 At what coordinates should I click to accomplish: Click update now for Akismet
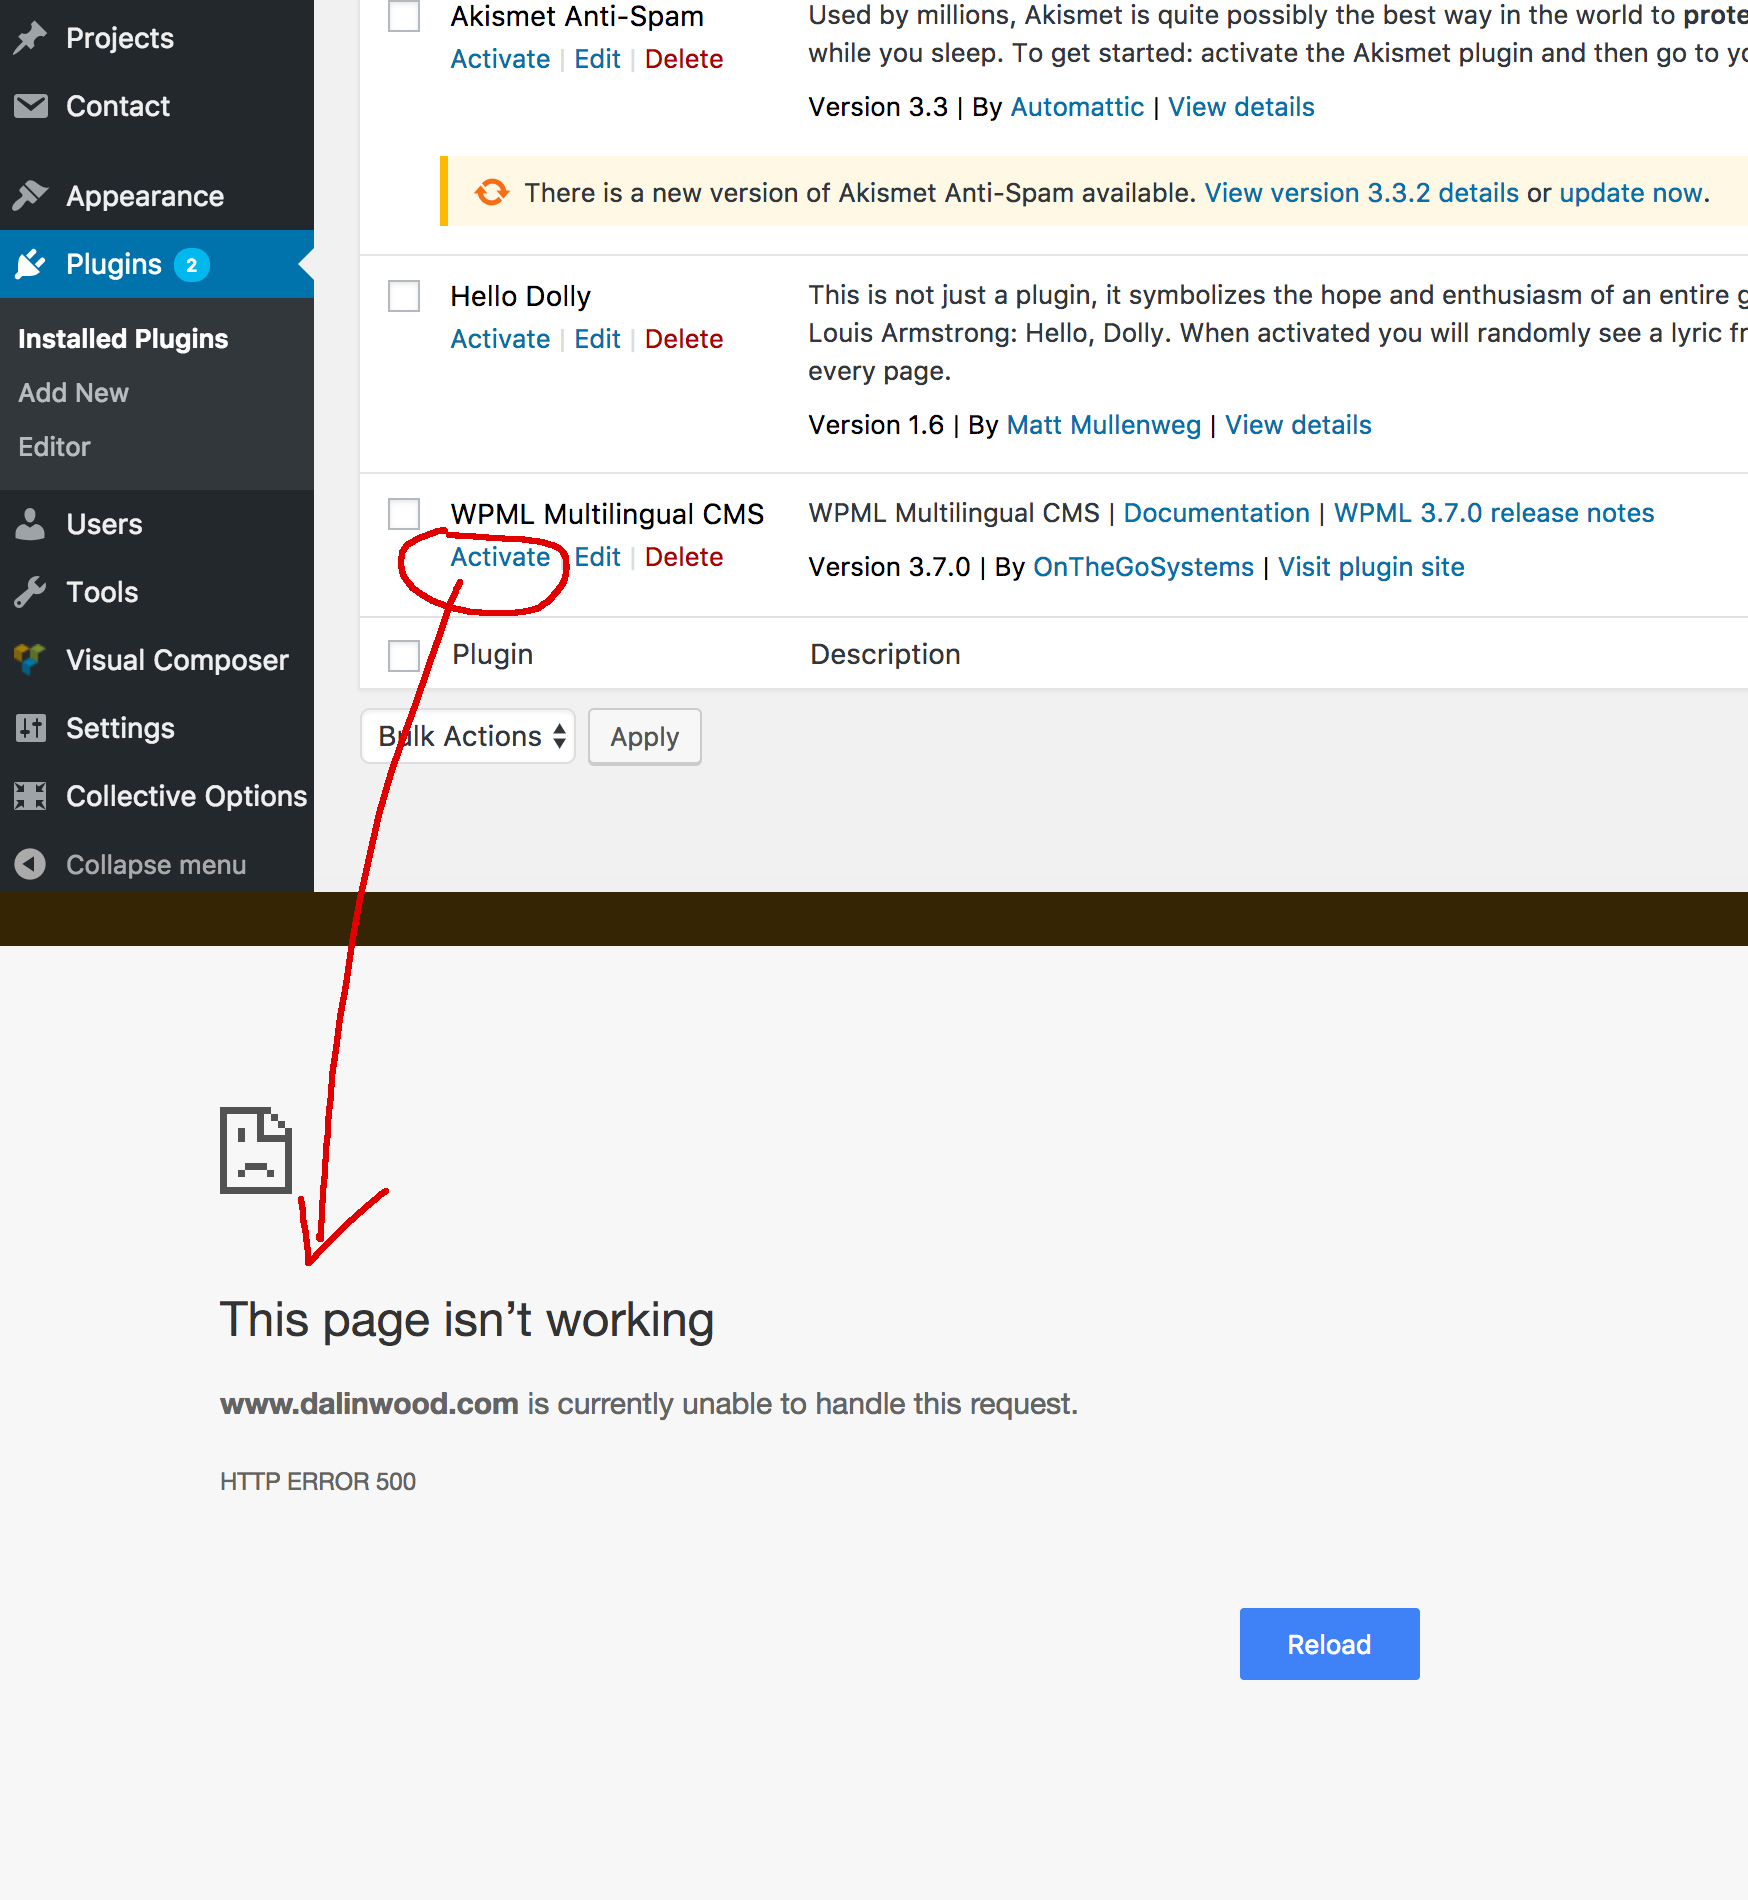click(x=1631, y=193)
